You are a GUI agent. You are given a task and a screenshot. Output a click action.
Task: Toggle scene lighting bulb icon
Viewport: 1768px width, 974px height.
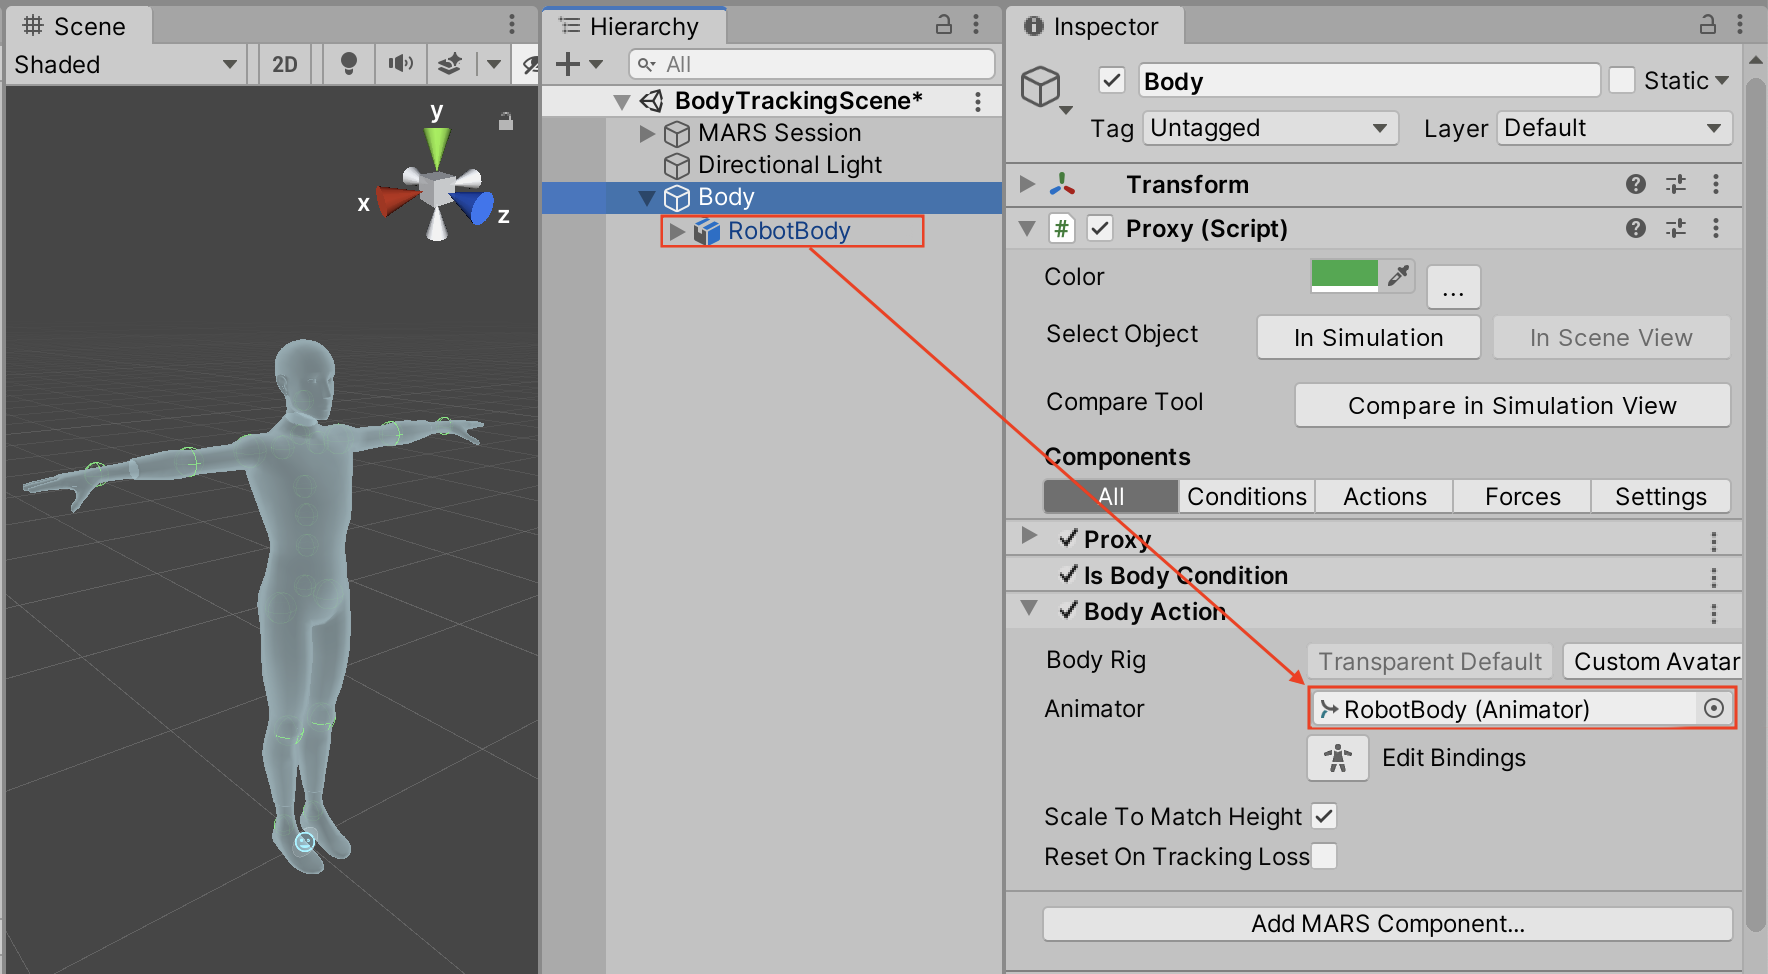pyautogui.click(x=348, y=64)
